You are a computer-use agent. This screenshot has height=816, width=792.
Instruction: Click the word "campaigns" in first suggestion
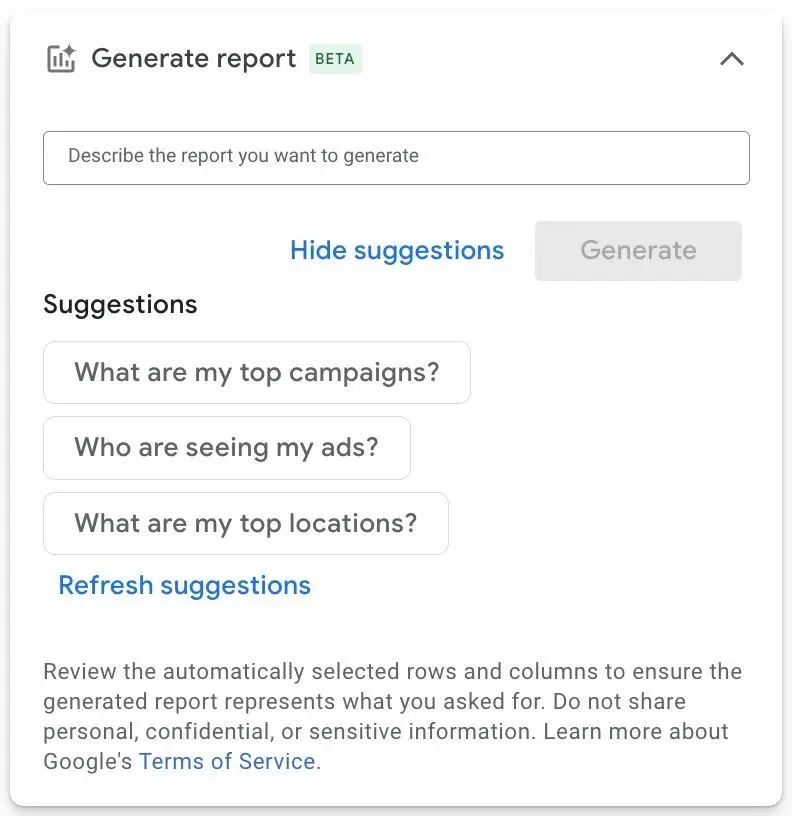point(364,373)
